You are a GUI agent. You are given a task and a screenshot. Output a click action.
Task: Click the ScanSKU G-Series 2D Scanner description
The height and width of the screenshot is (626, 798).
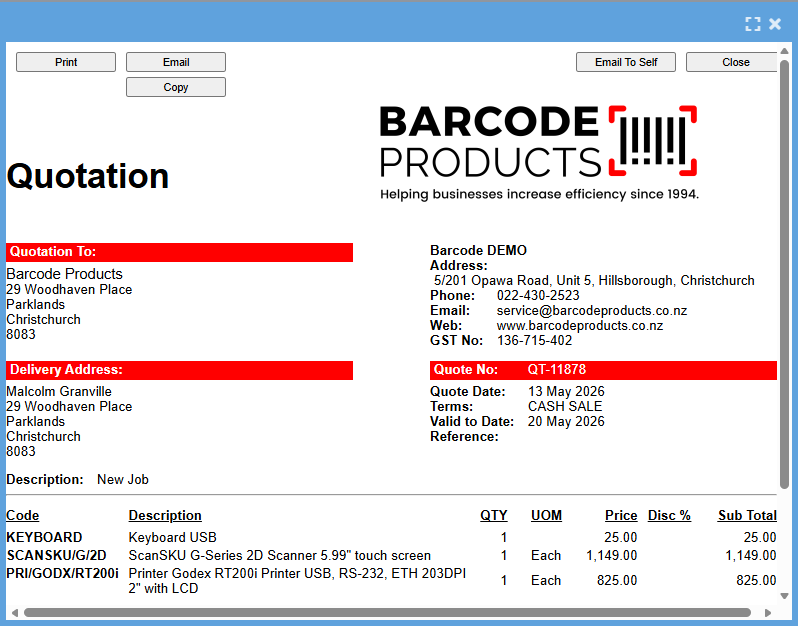279,555
